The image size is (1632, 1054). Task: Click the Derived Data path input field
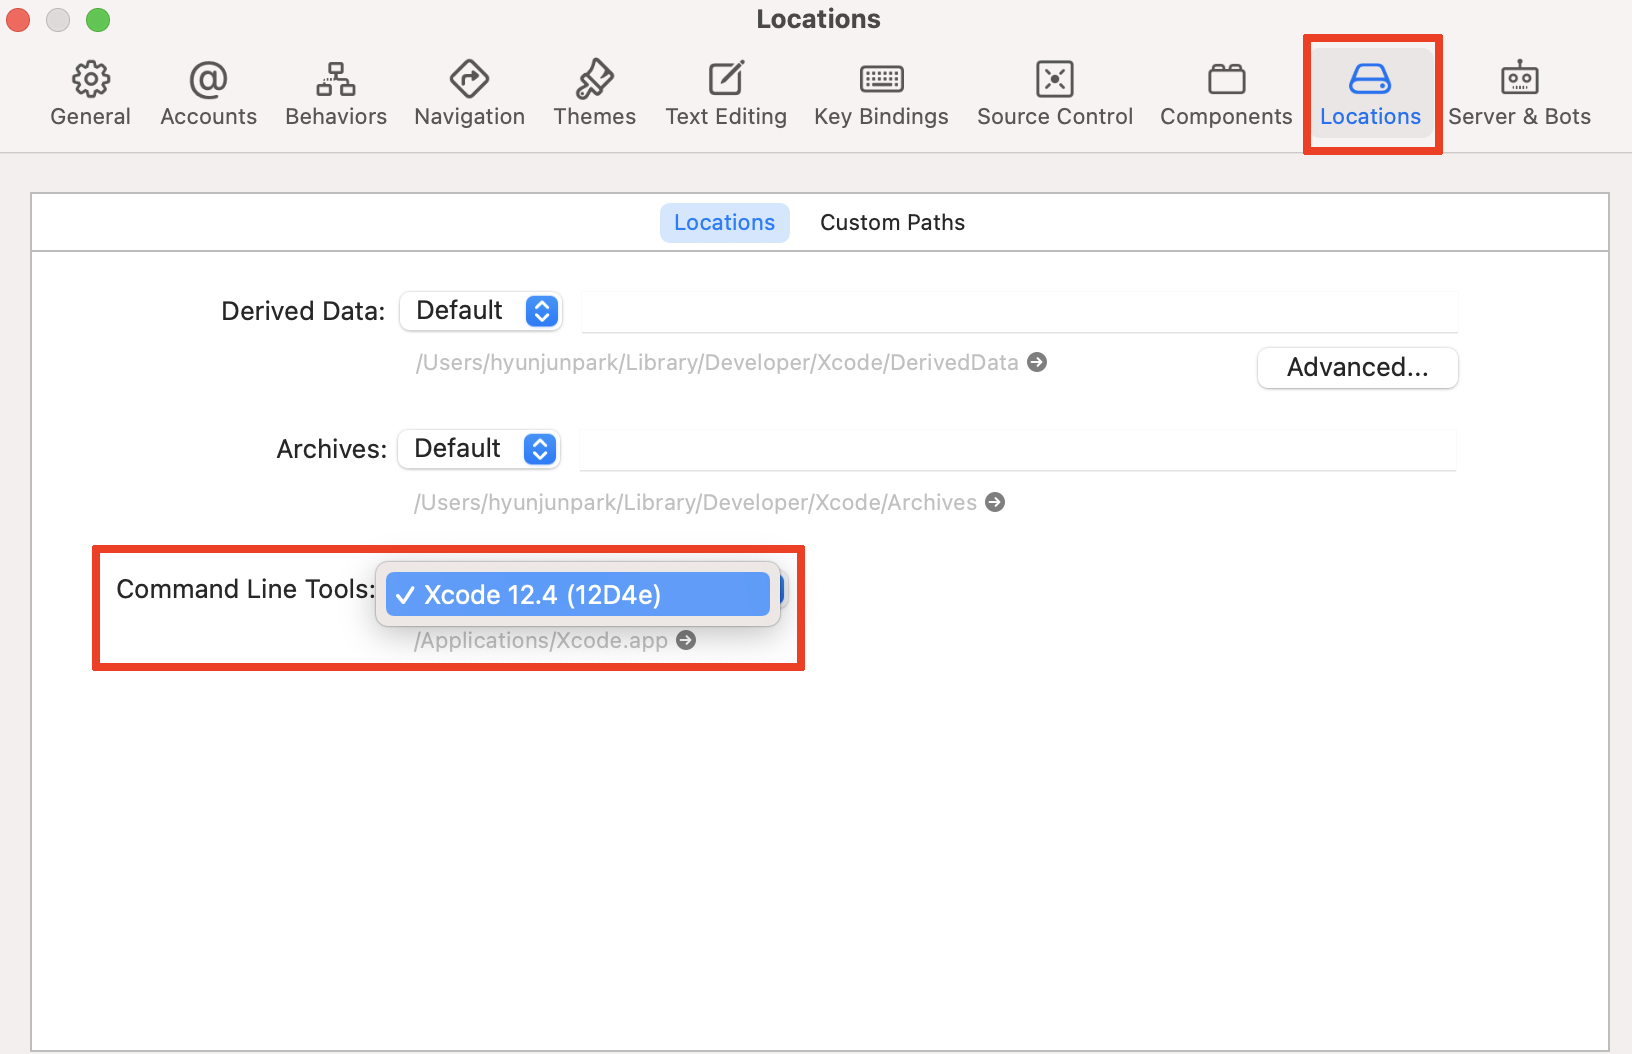pyautogui.click(x=1019, y=312)
